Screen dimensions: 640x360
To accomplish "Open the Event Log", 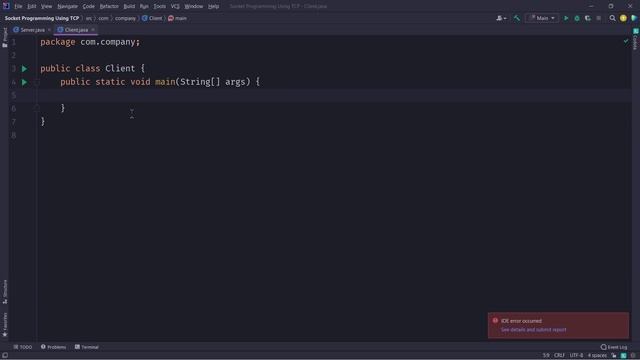I will pos(613,347).
